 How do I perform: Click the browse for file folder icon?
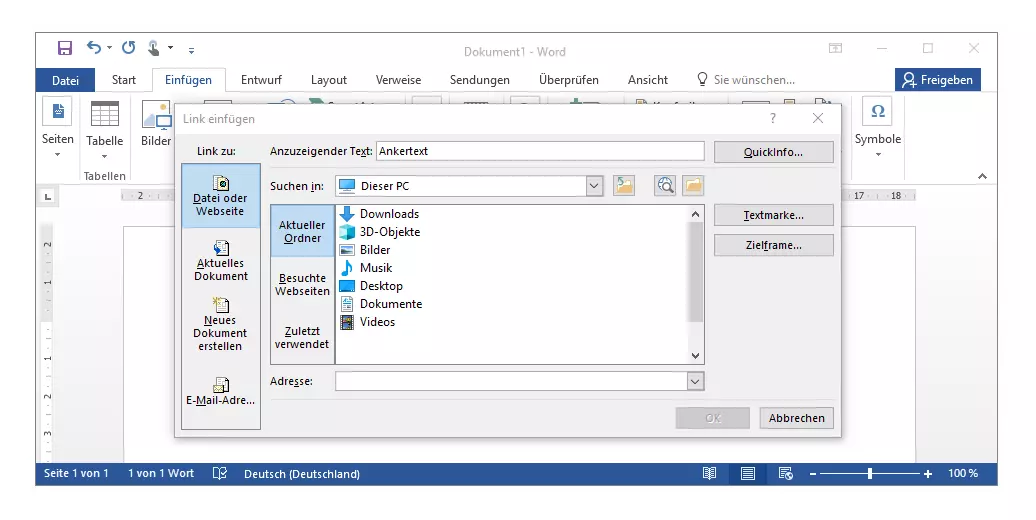[693, 185]
